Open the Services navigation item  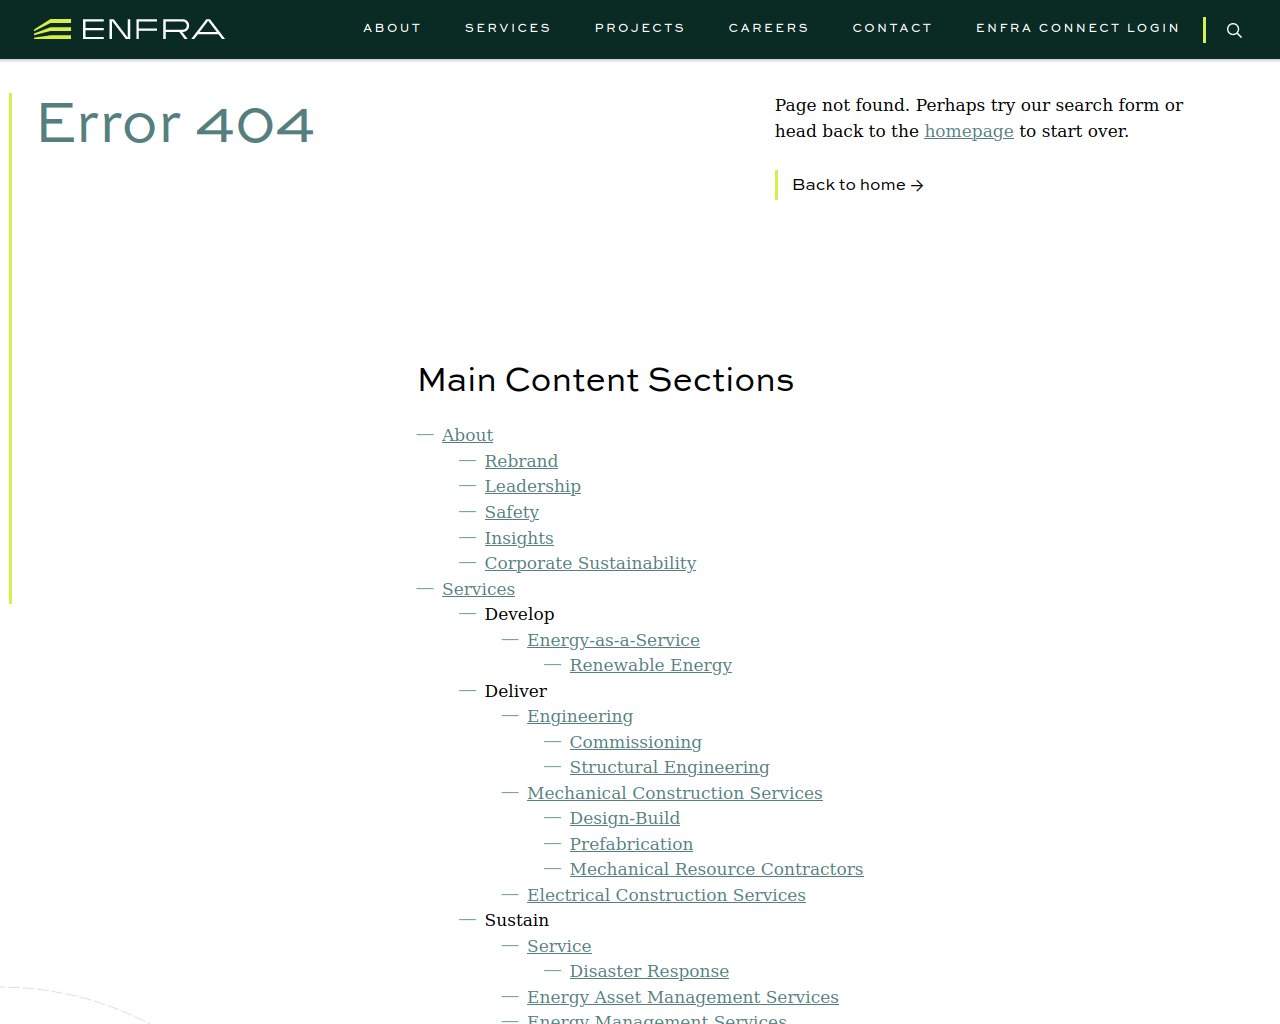click(508, 28)
